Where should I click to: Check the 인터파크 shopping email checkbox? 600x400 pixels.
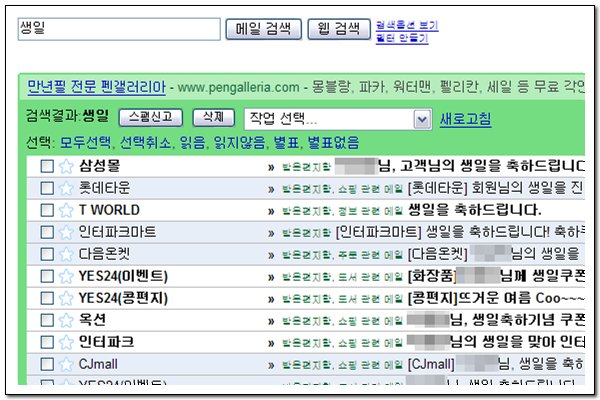click(47, 342)
